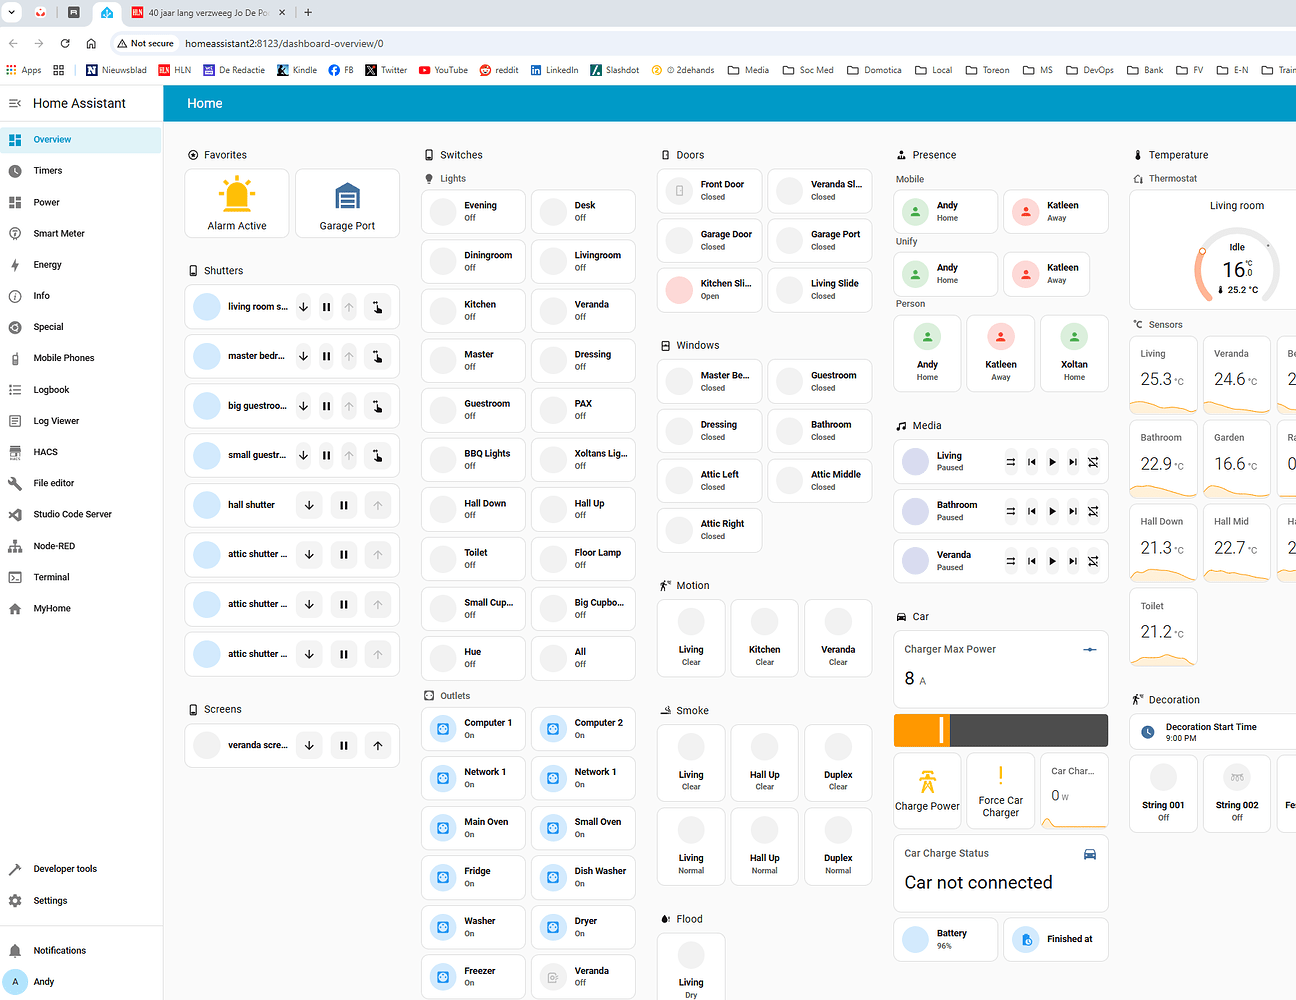The width and height of the screenshot is (1296, 1000).
Task: Set tilt position of big guestroom shutter
Action: pos(377,406)
